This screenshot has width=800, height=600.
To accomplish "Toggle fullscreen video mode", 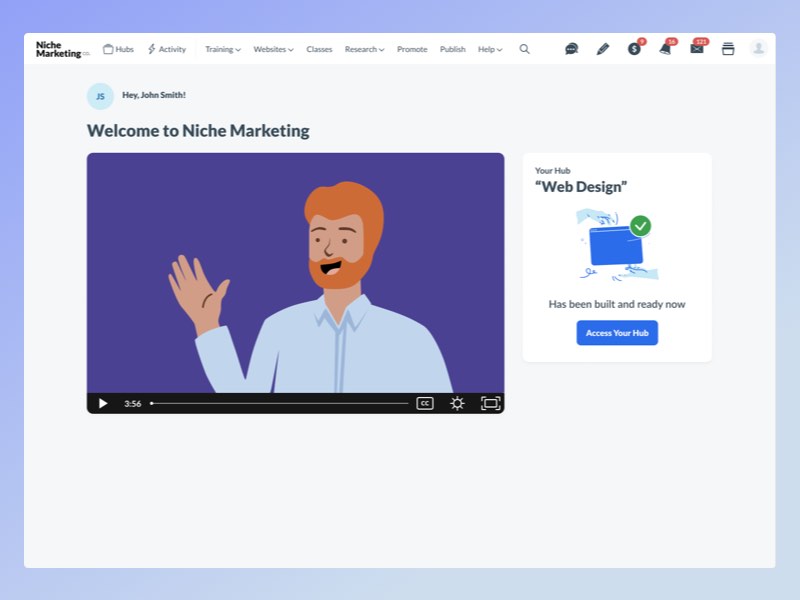I will point(490,403).
